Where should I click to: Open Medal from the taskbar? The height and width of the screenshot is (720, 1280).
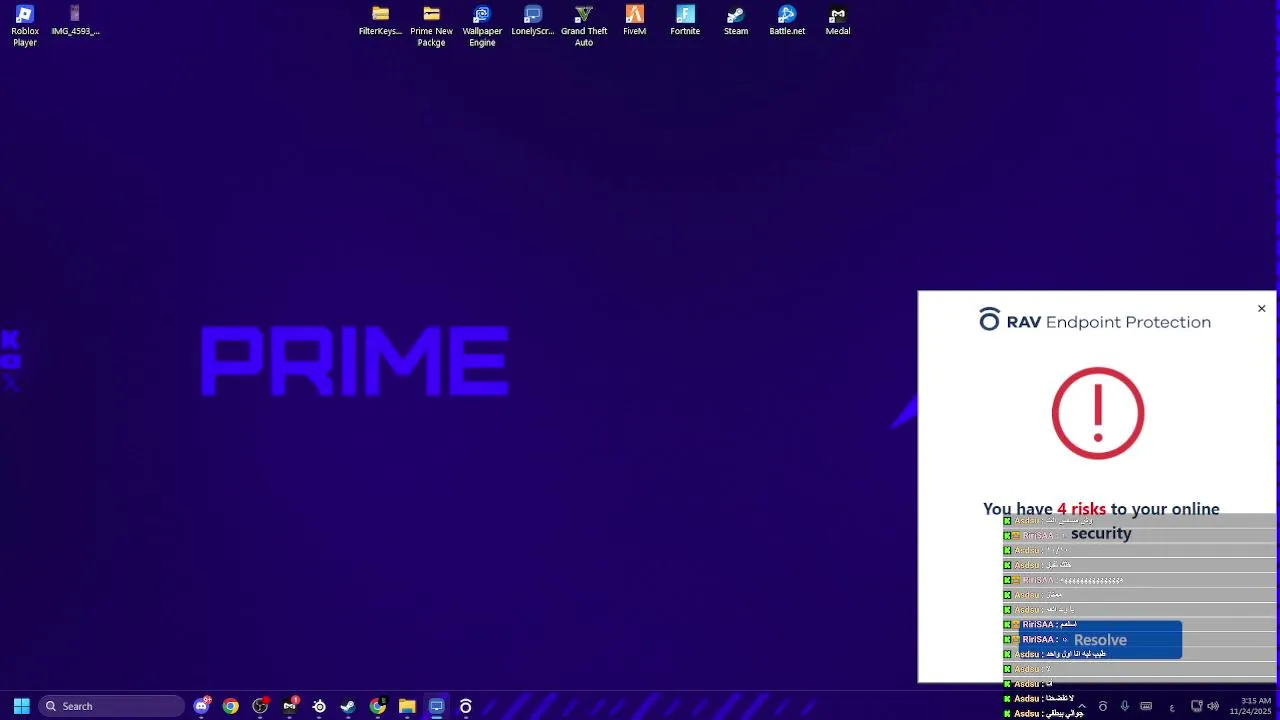tap(290, 706)
